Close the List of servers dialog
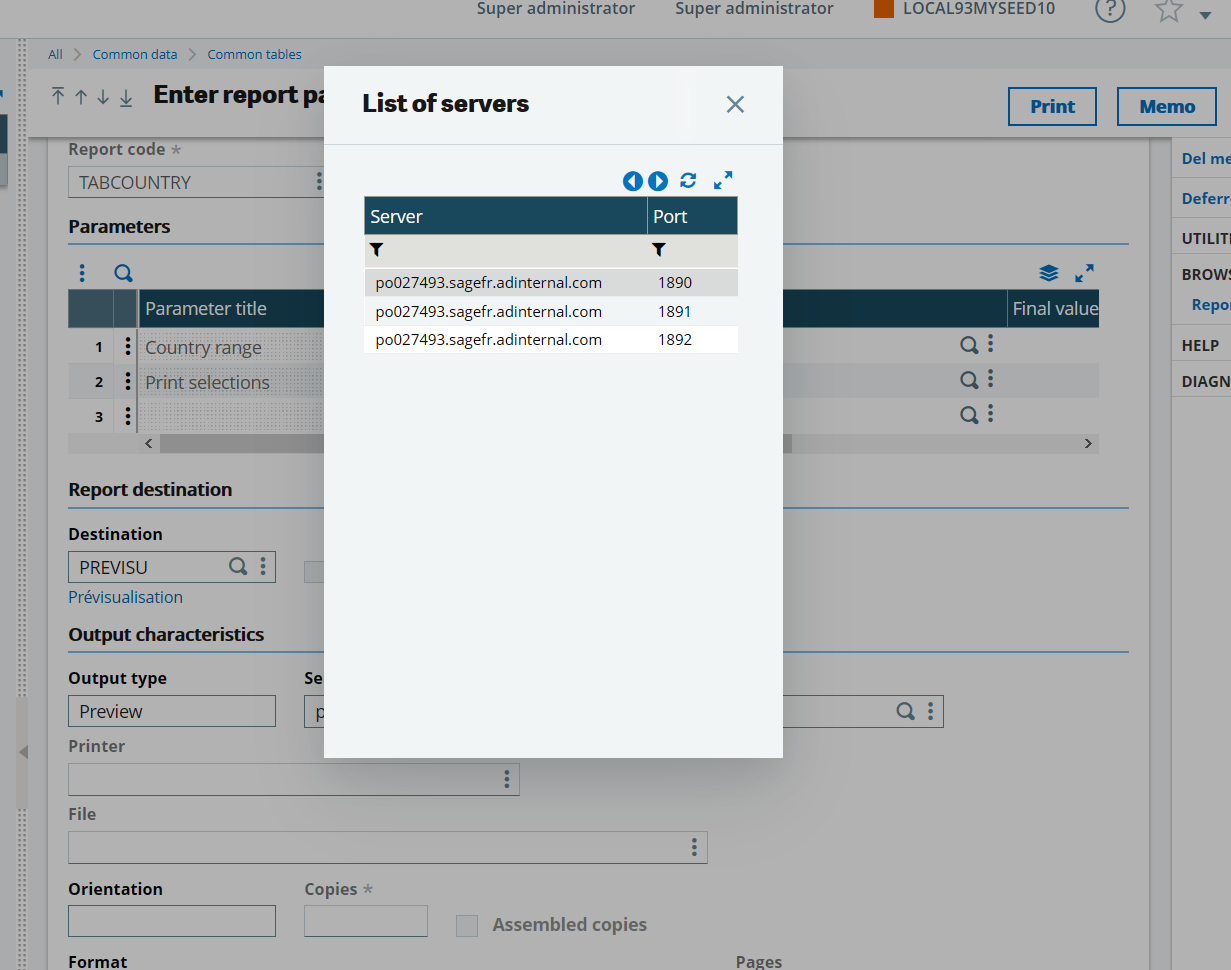 735,104
